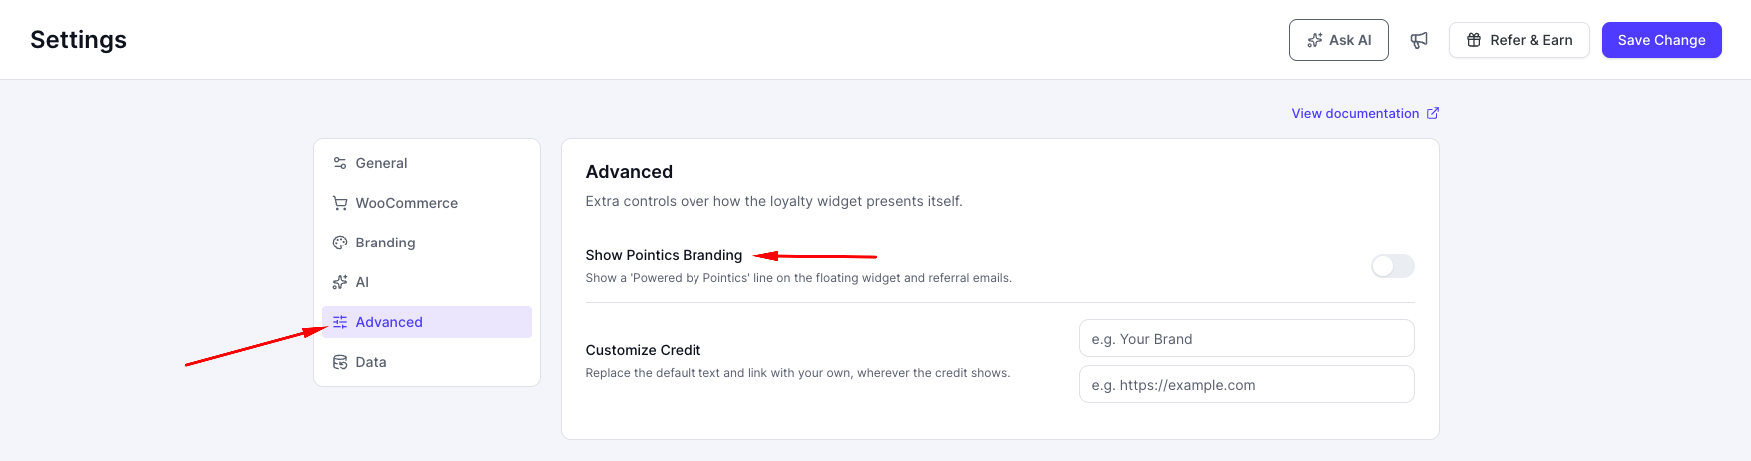Click the tuning sliders icon beside Advanced
Screen dimensions: 1751x461
coord(340,322)
